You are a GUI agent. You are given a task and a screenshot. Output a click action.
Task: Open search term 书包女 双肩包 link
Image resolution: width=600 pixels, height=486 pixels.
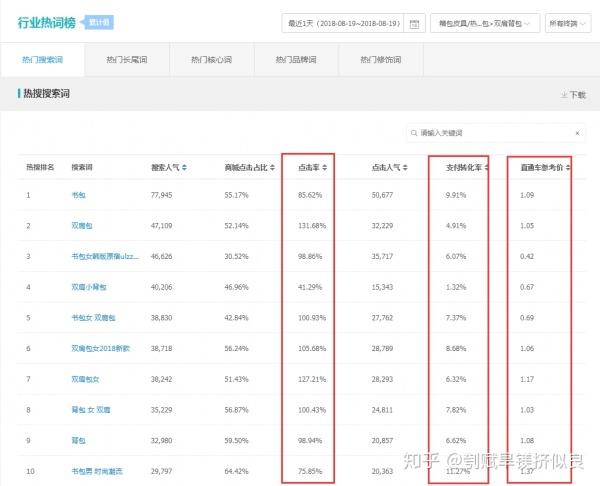tap(93, 318)
